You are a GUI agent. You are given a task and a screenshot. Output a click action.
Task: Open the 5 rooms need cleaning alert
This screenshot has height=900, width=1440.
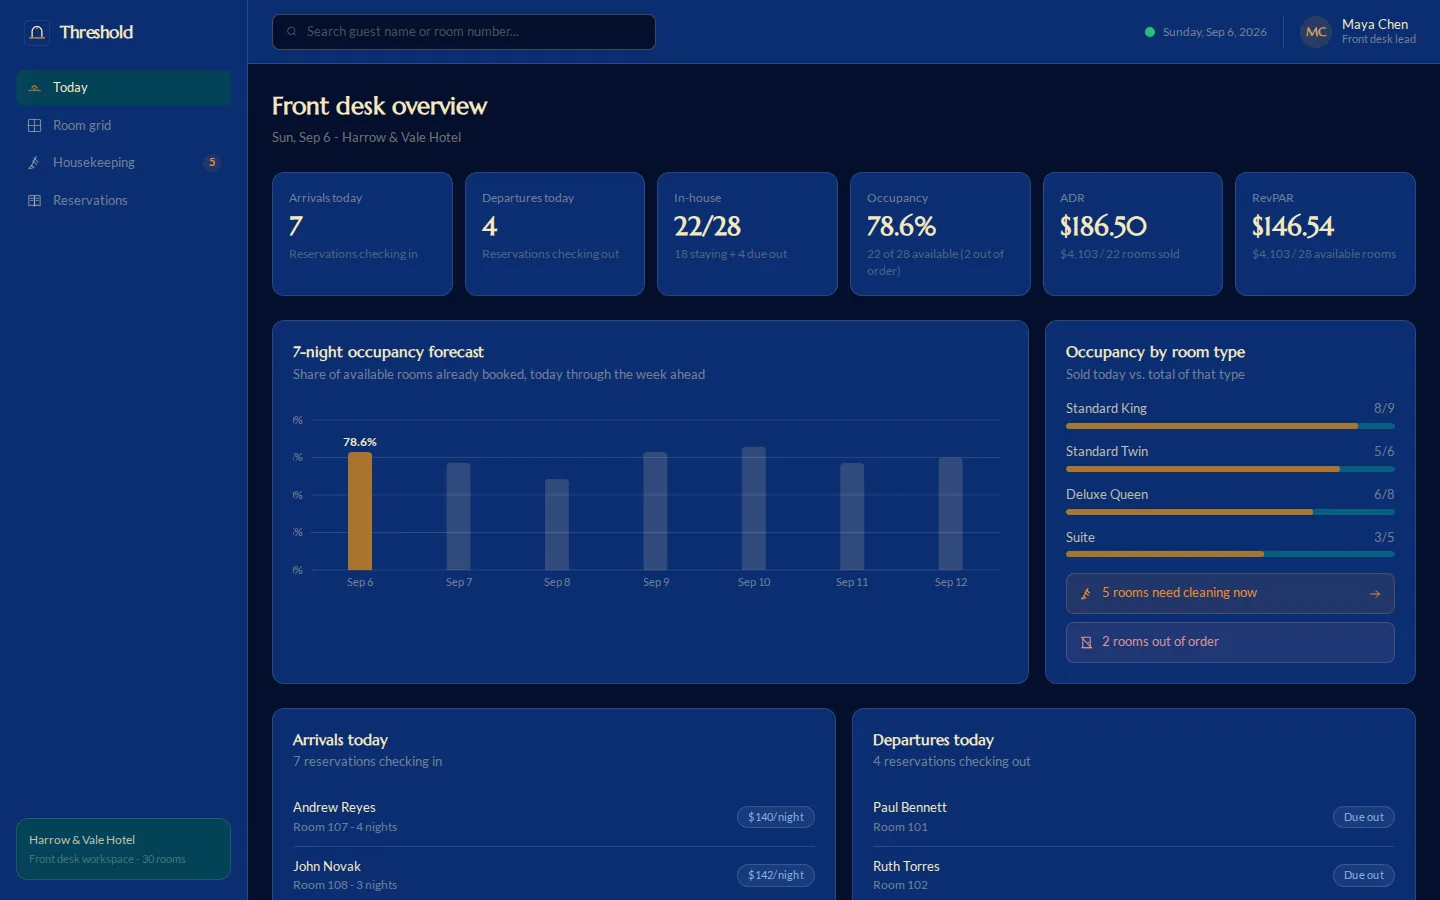coord(1230,594)
